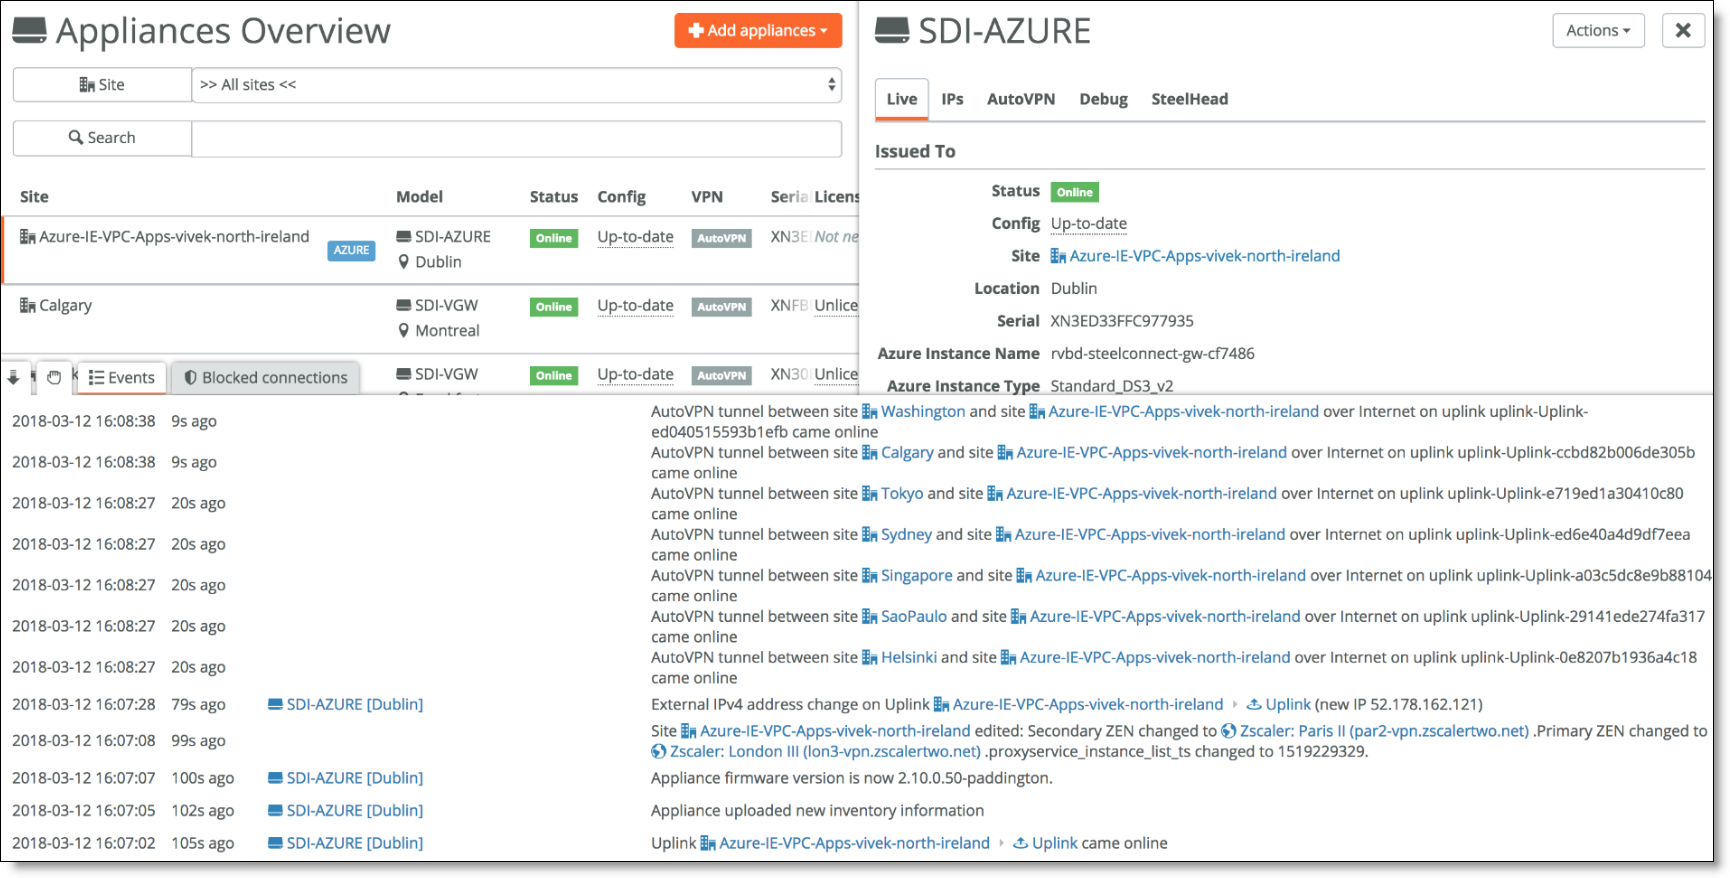Click the hand pause icon in events bar
This screenshot has height=878, width=1730.
54,377
